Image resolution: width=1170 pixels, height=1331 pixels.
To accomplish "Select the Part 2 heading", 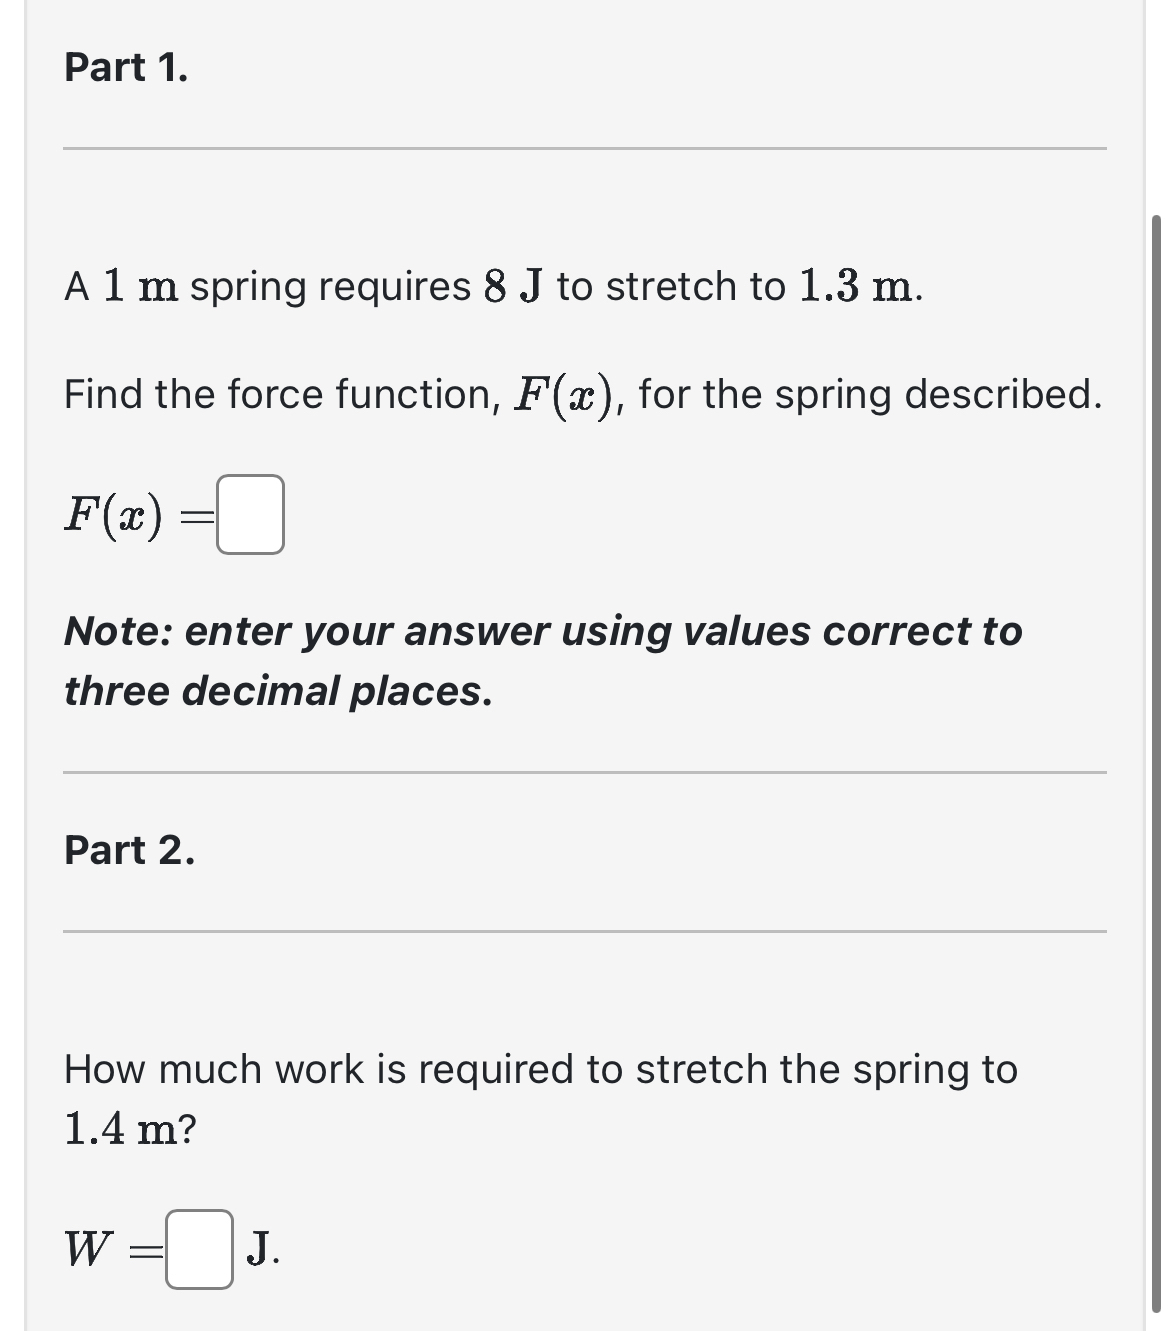I will coord(128,850).
